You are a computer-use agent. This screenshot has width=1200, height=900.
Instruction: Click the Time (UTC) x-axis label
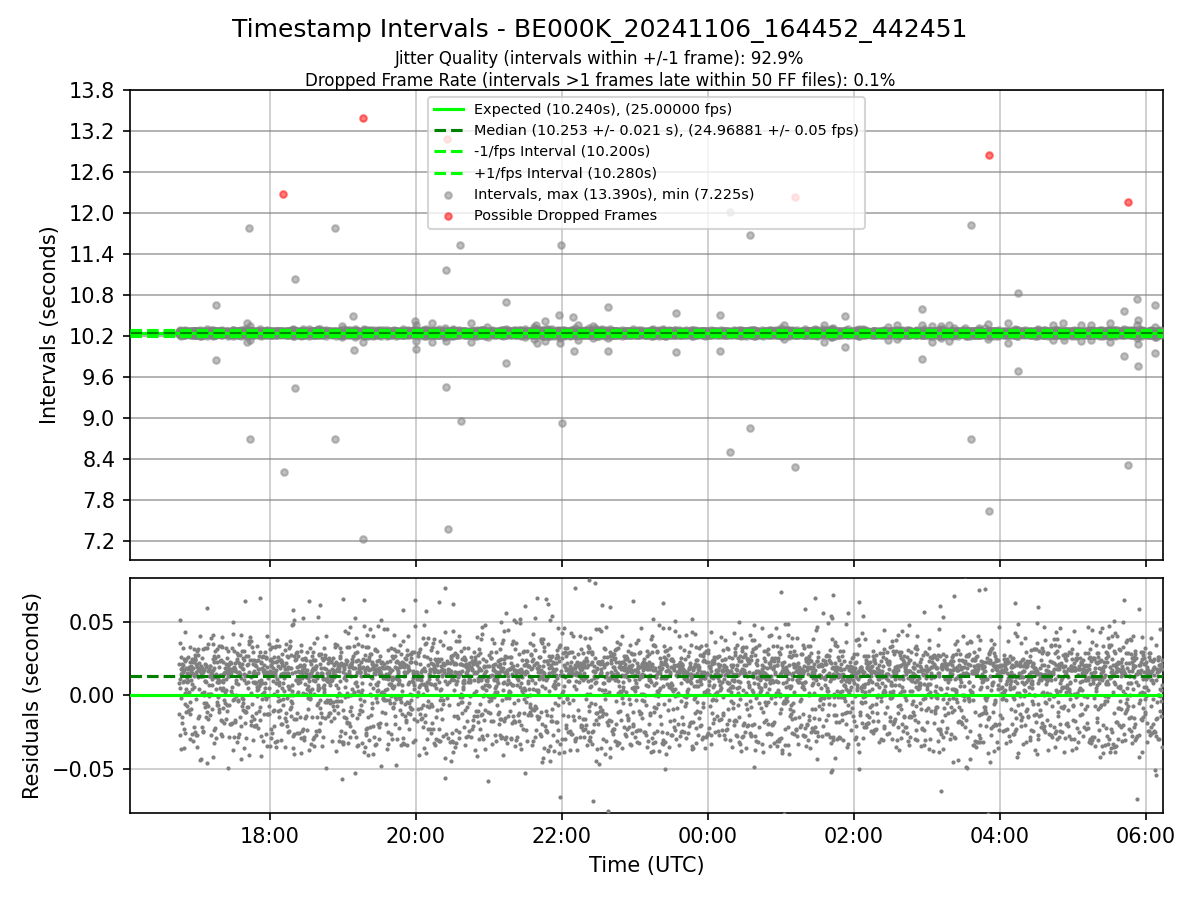[x=646, y=864]
